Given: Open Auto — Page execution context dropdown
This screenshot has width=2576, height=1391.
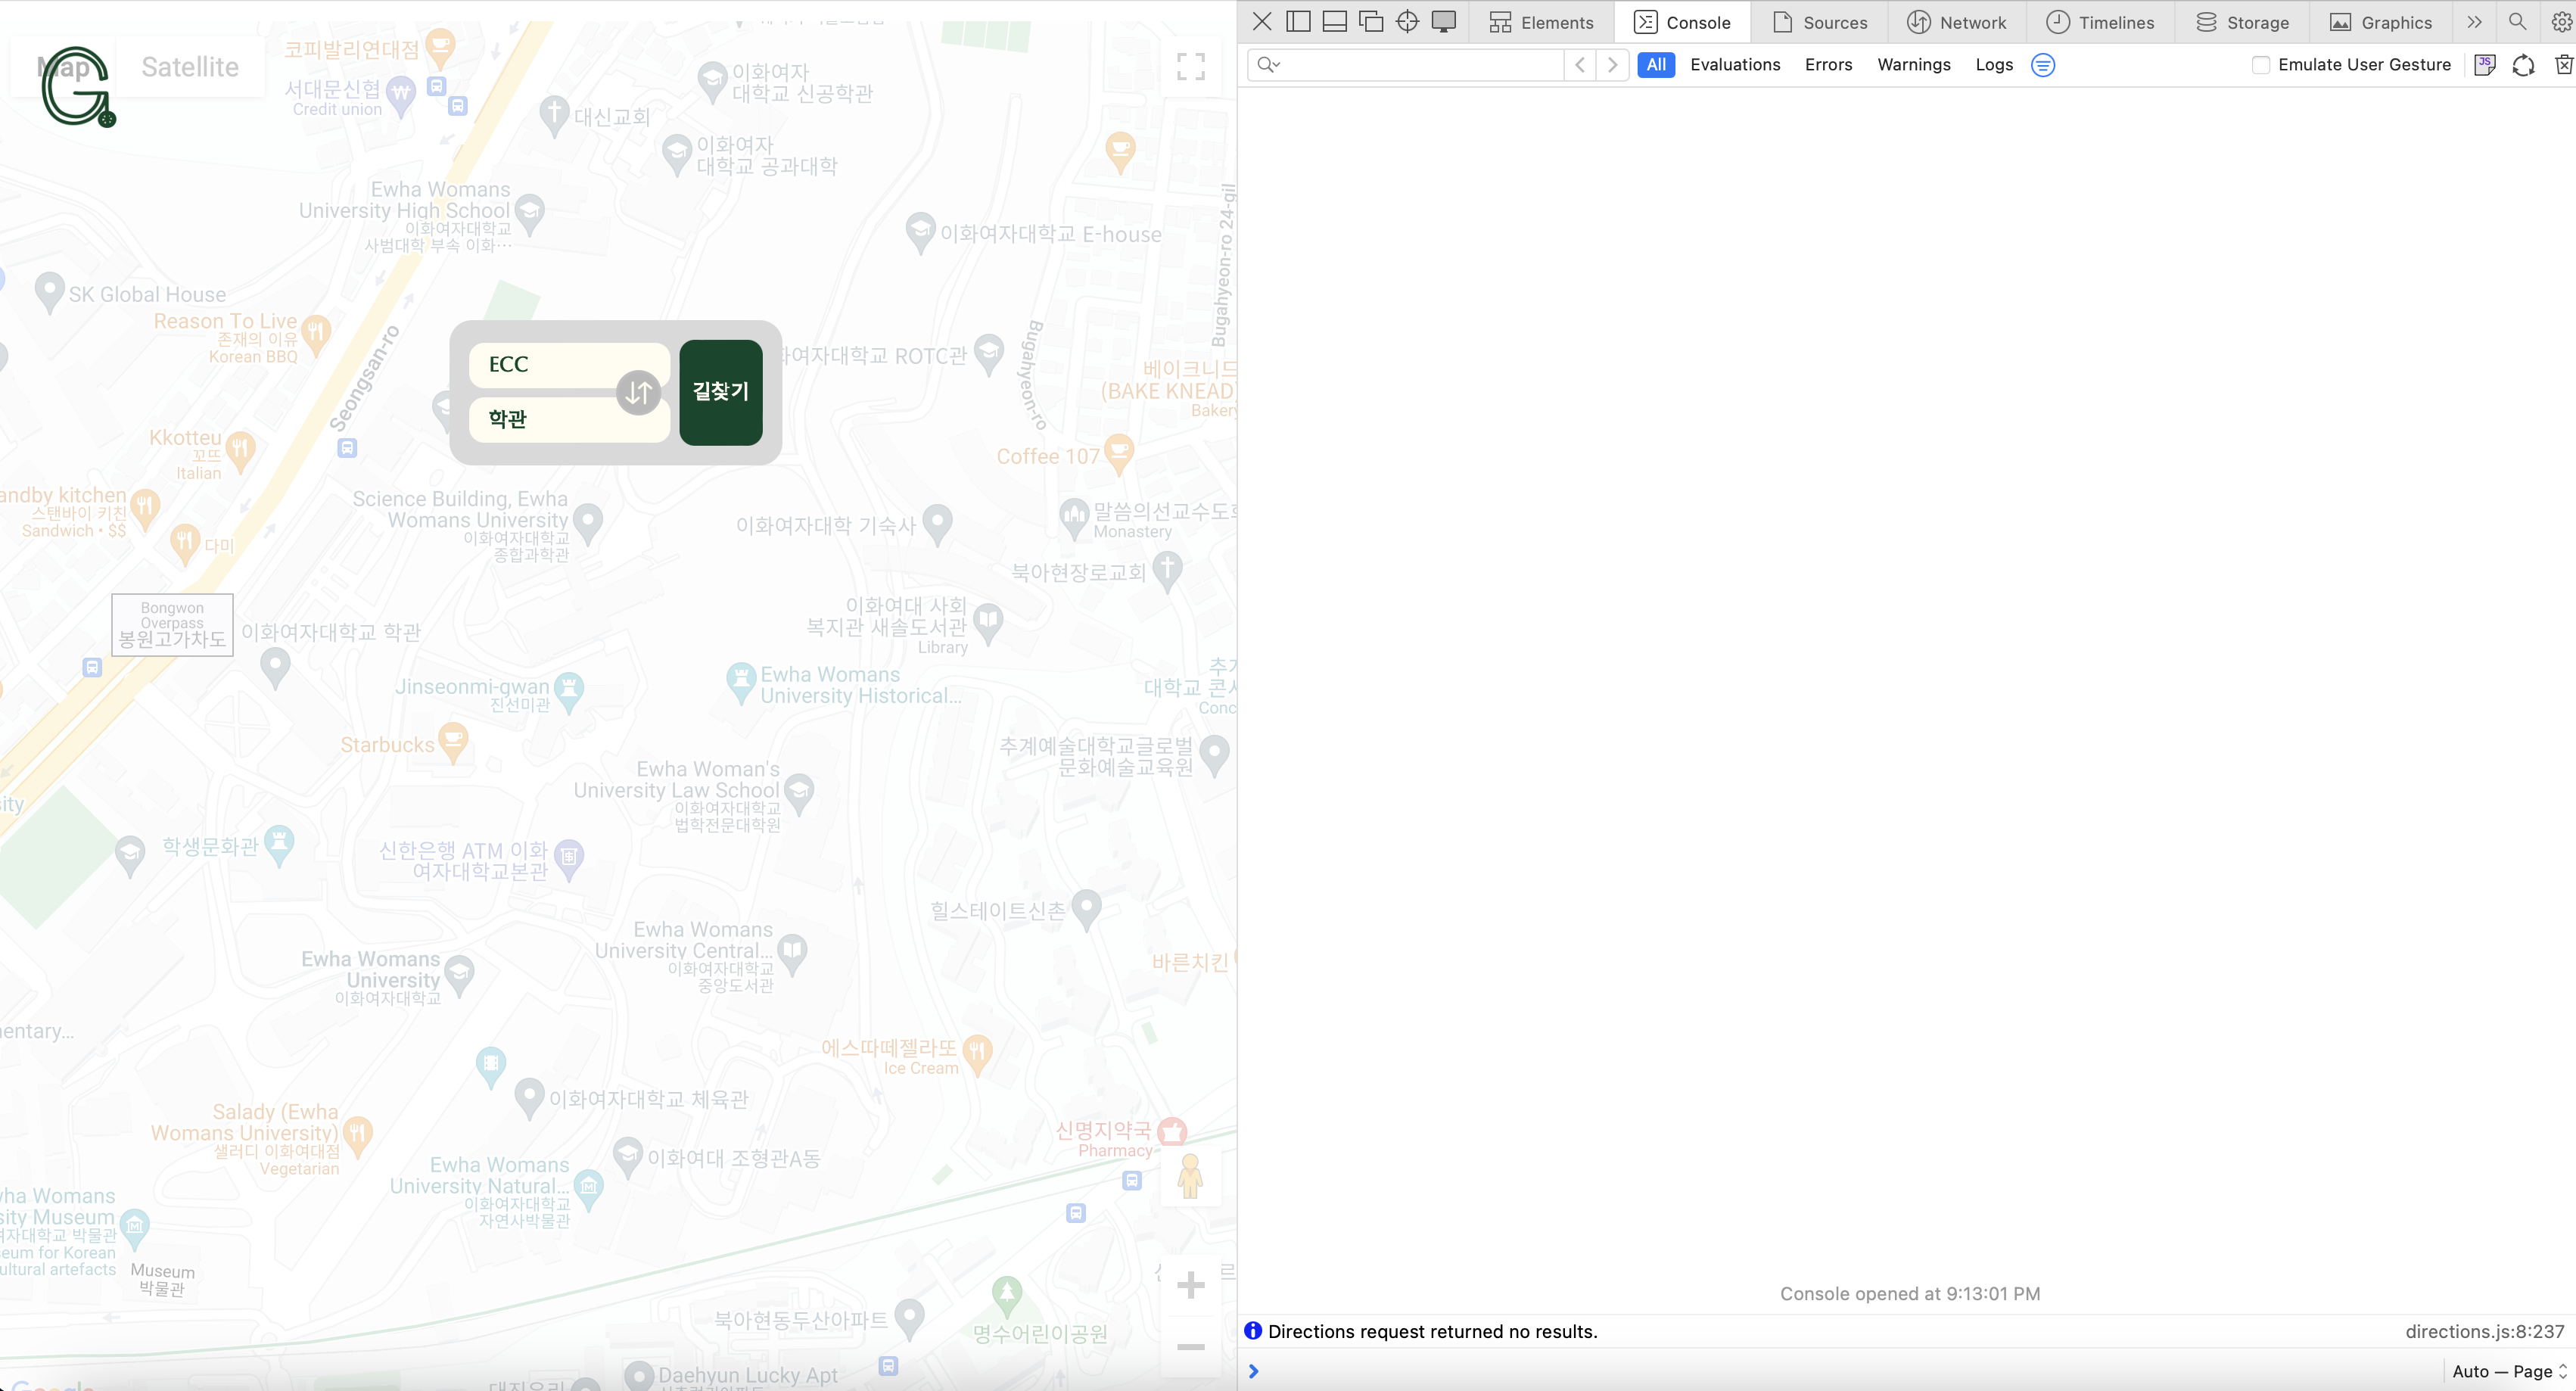Looking at the screenshot, I should [2509, 1371].
